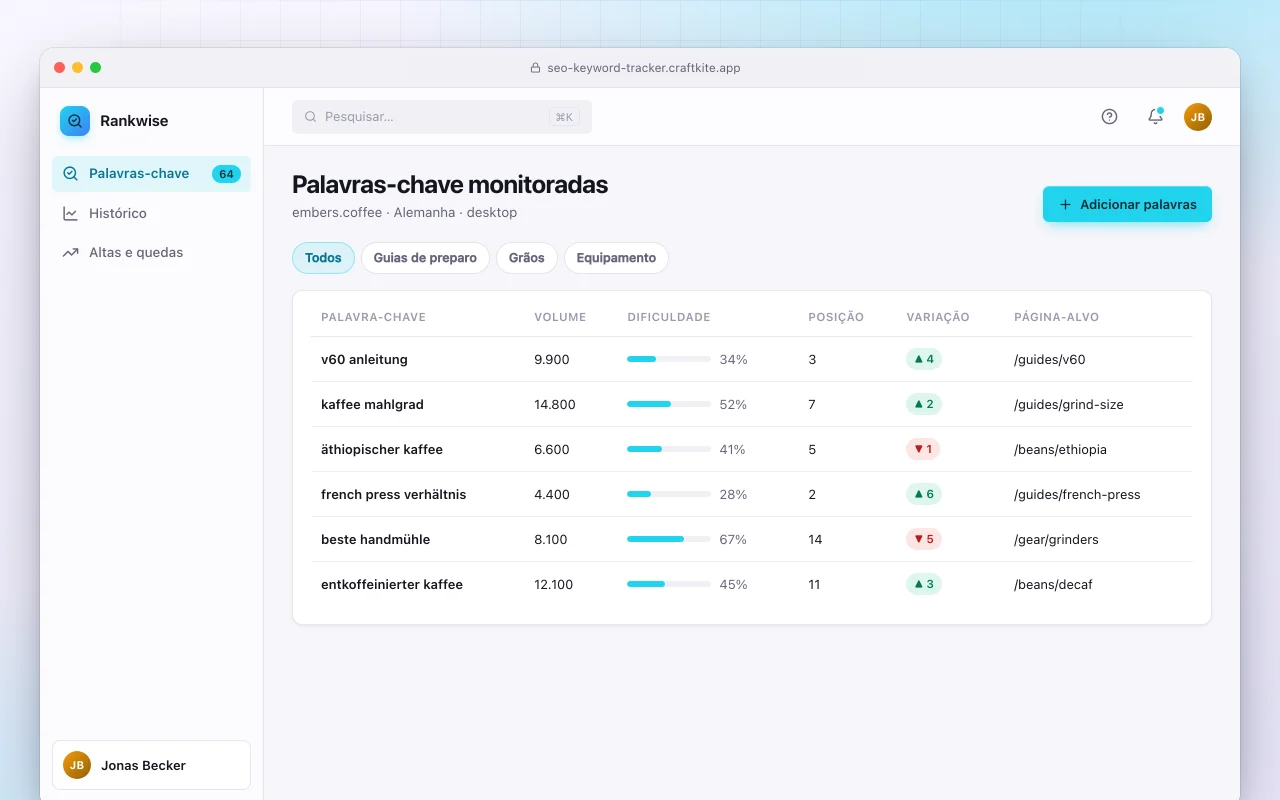Image resolution: width=1280 pixels, height=800 pixels.
Task: Select french press verhältnis keyword
Action: (x=393, y=494)
